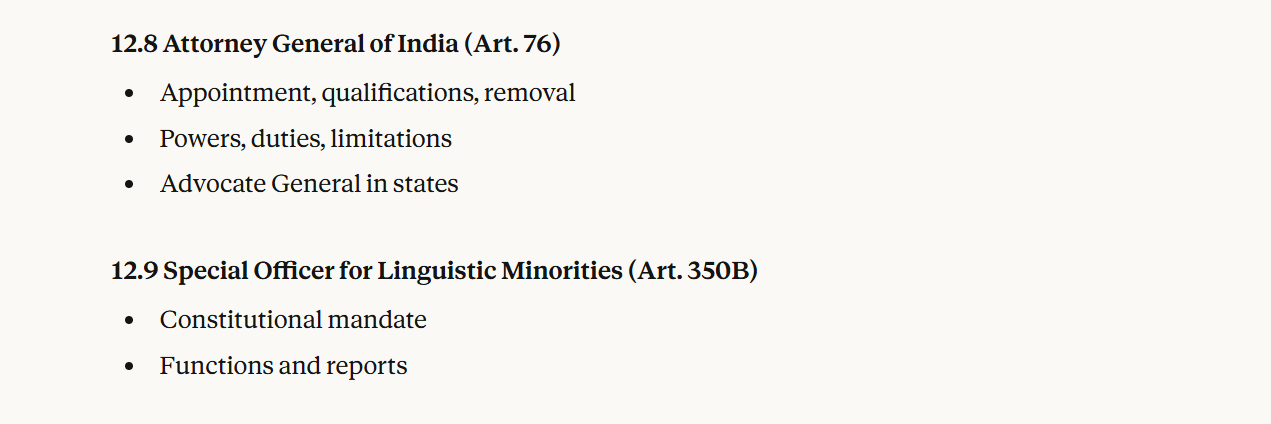Click the section number '12.8'

click(134, 44)
